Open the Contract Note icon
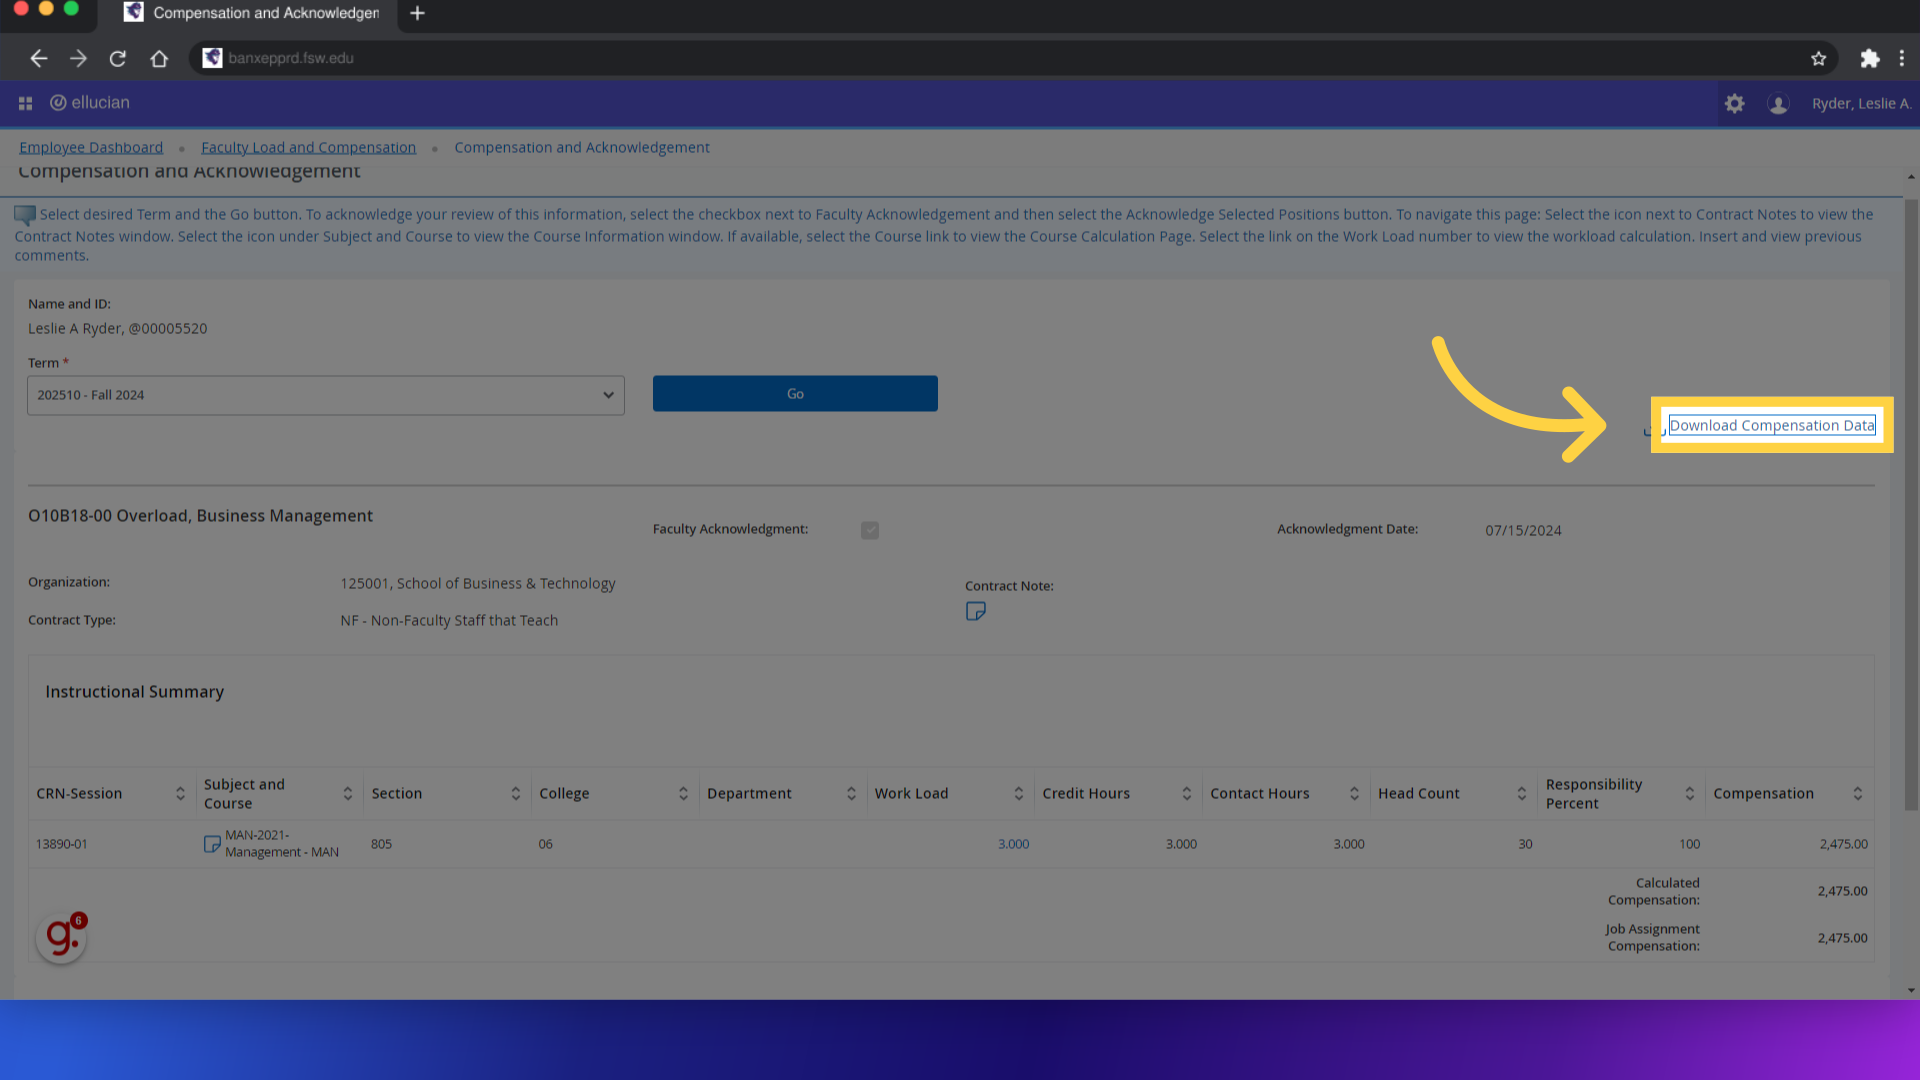The image size is (1920, 1080). (x=975, y=611)
